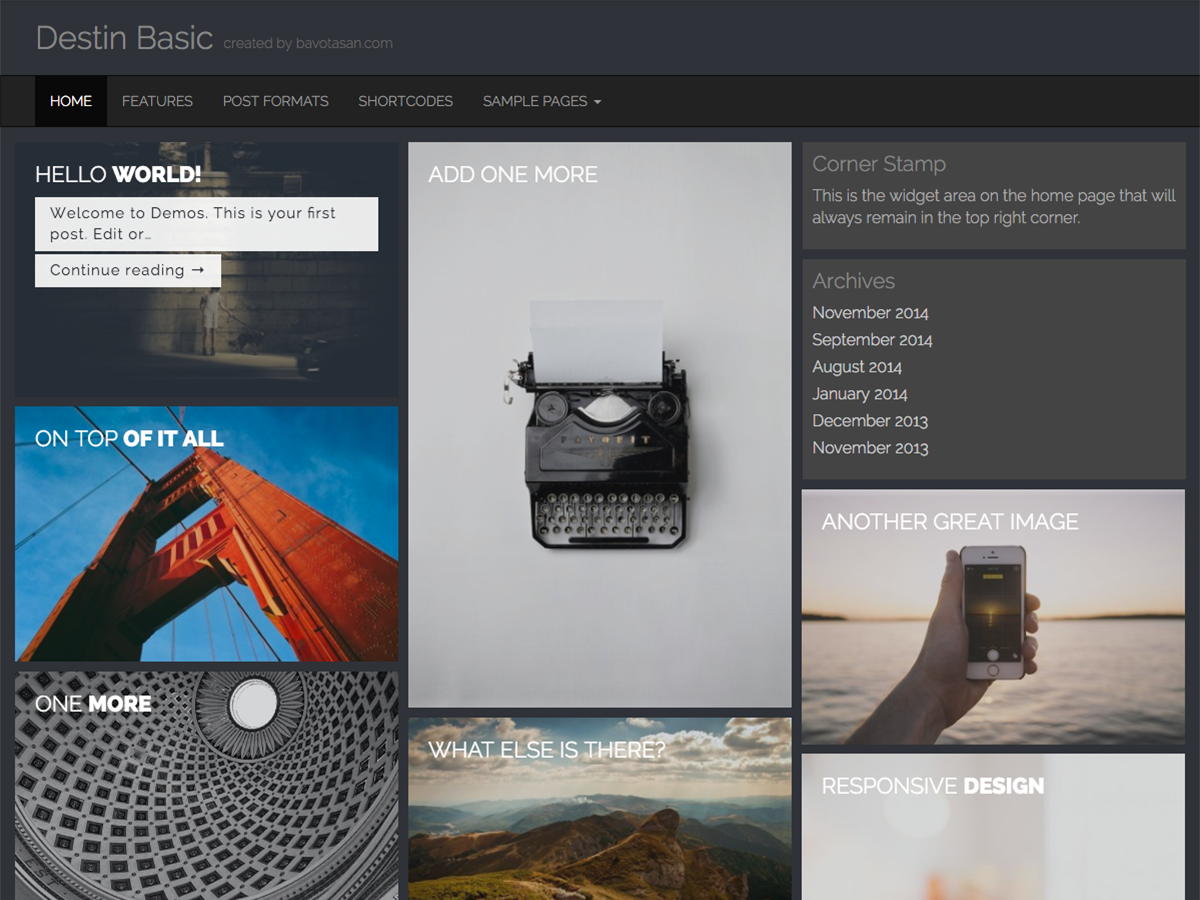This screenshot has height=900, width=1200.
Task: Open the POST FORMATS menu item
Action: (x=275, y=101)
